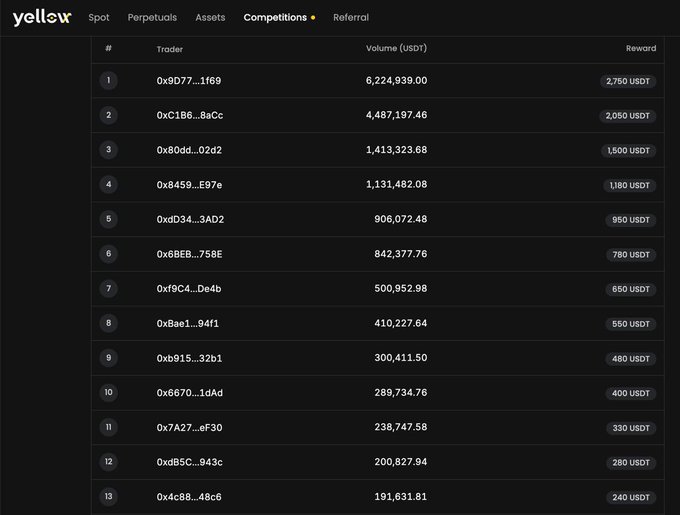Click volume value 191,631.81

pyautogui.click(x=401, y=497)
